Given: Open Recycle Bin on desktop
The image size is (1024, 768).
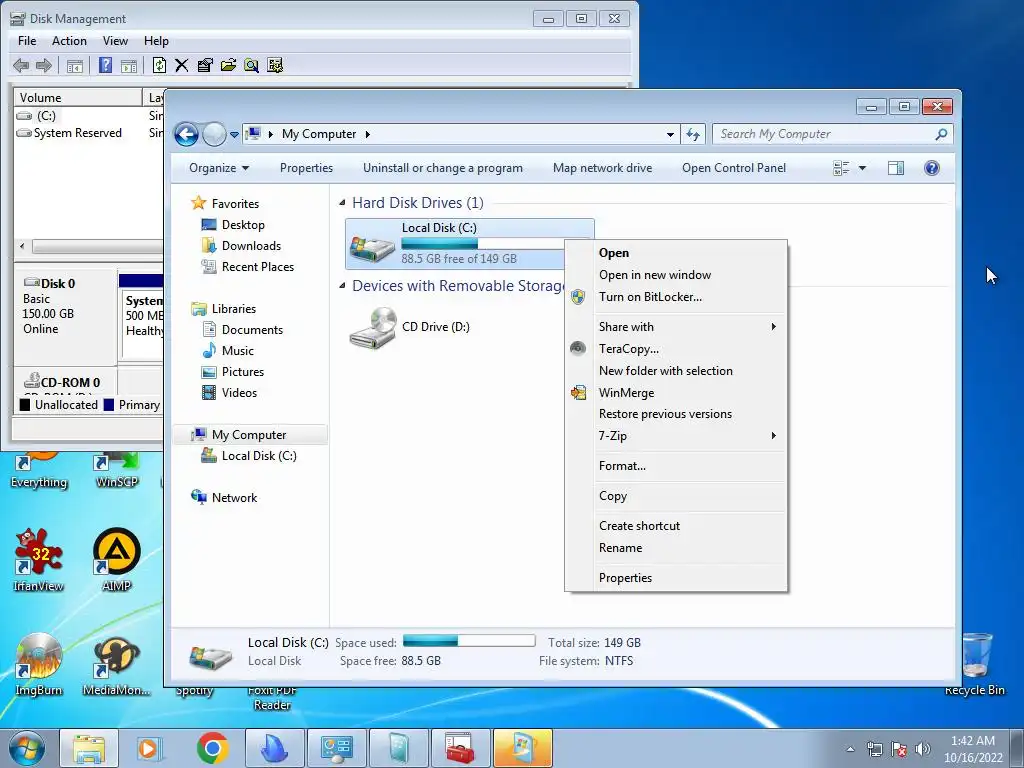Looking at the screenshot, I should point(975,663).
